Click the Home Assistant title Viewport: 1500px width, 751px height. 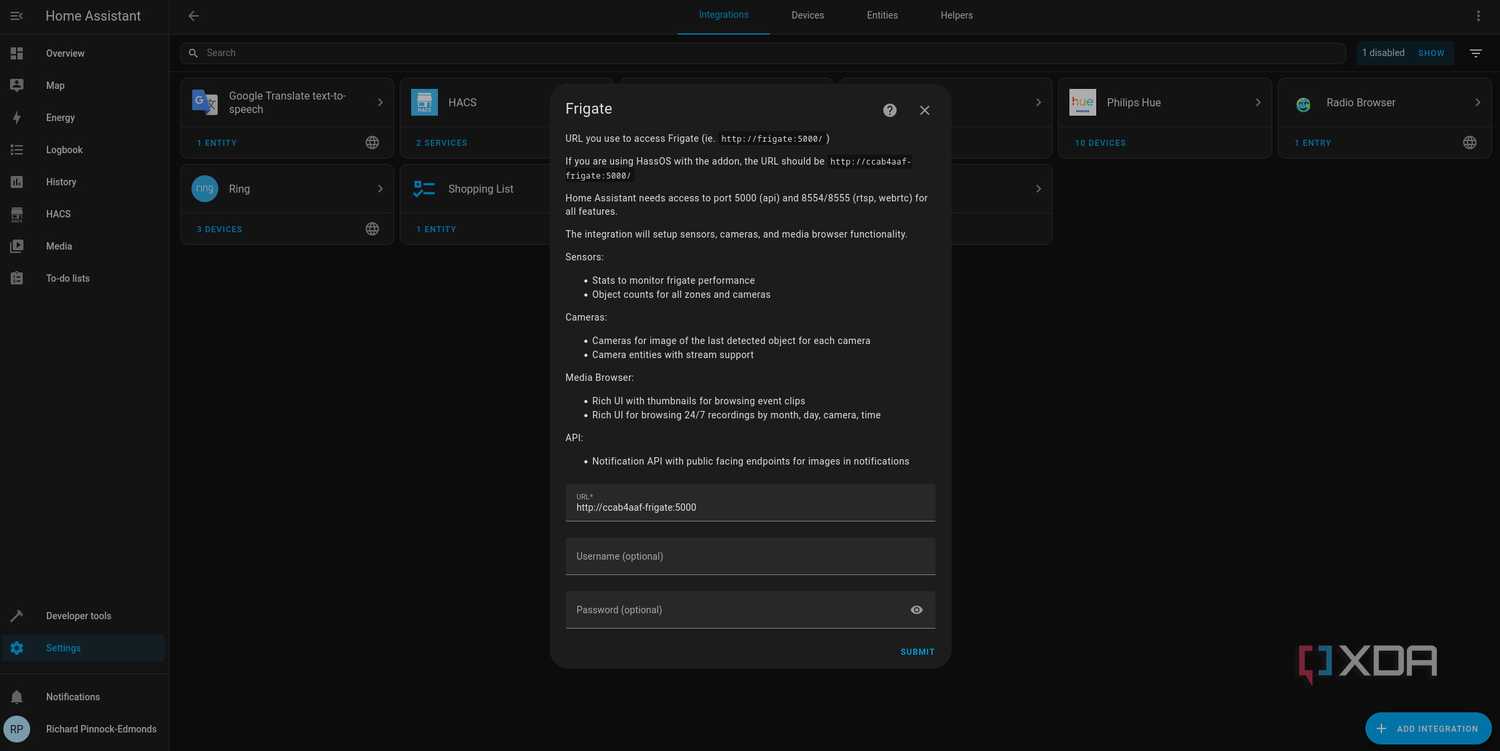click(93, 16)
